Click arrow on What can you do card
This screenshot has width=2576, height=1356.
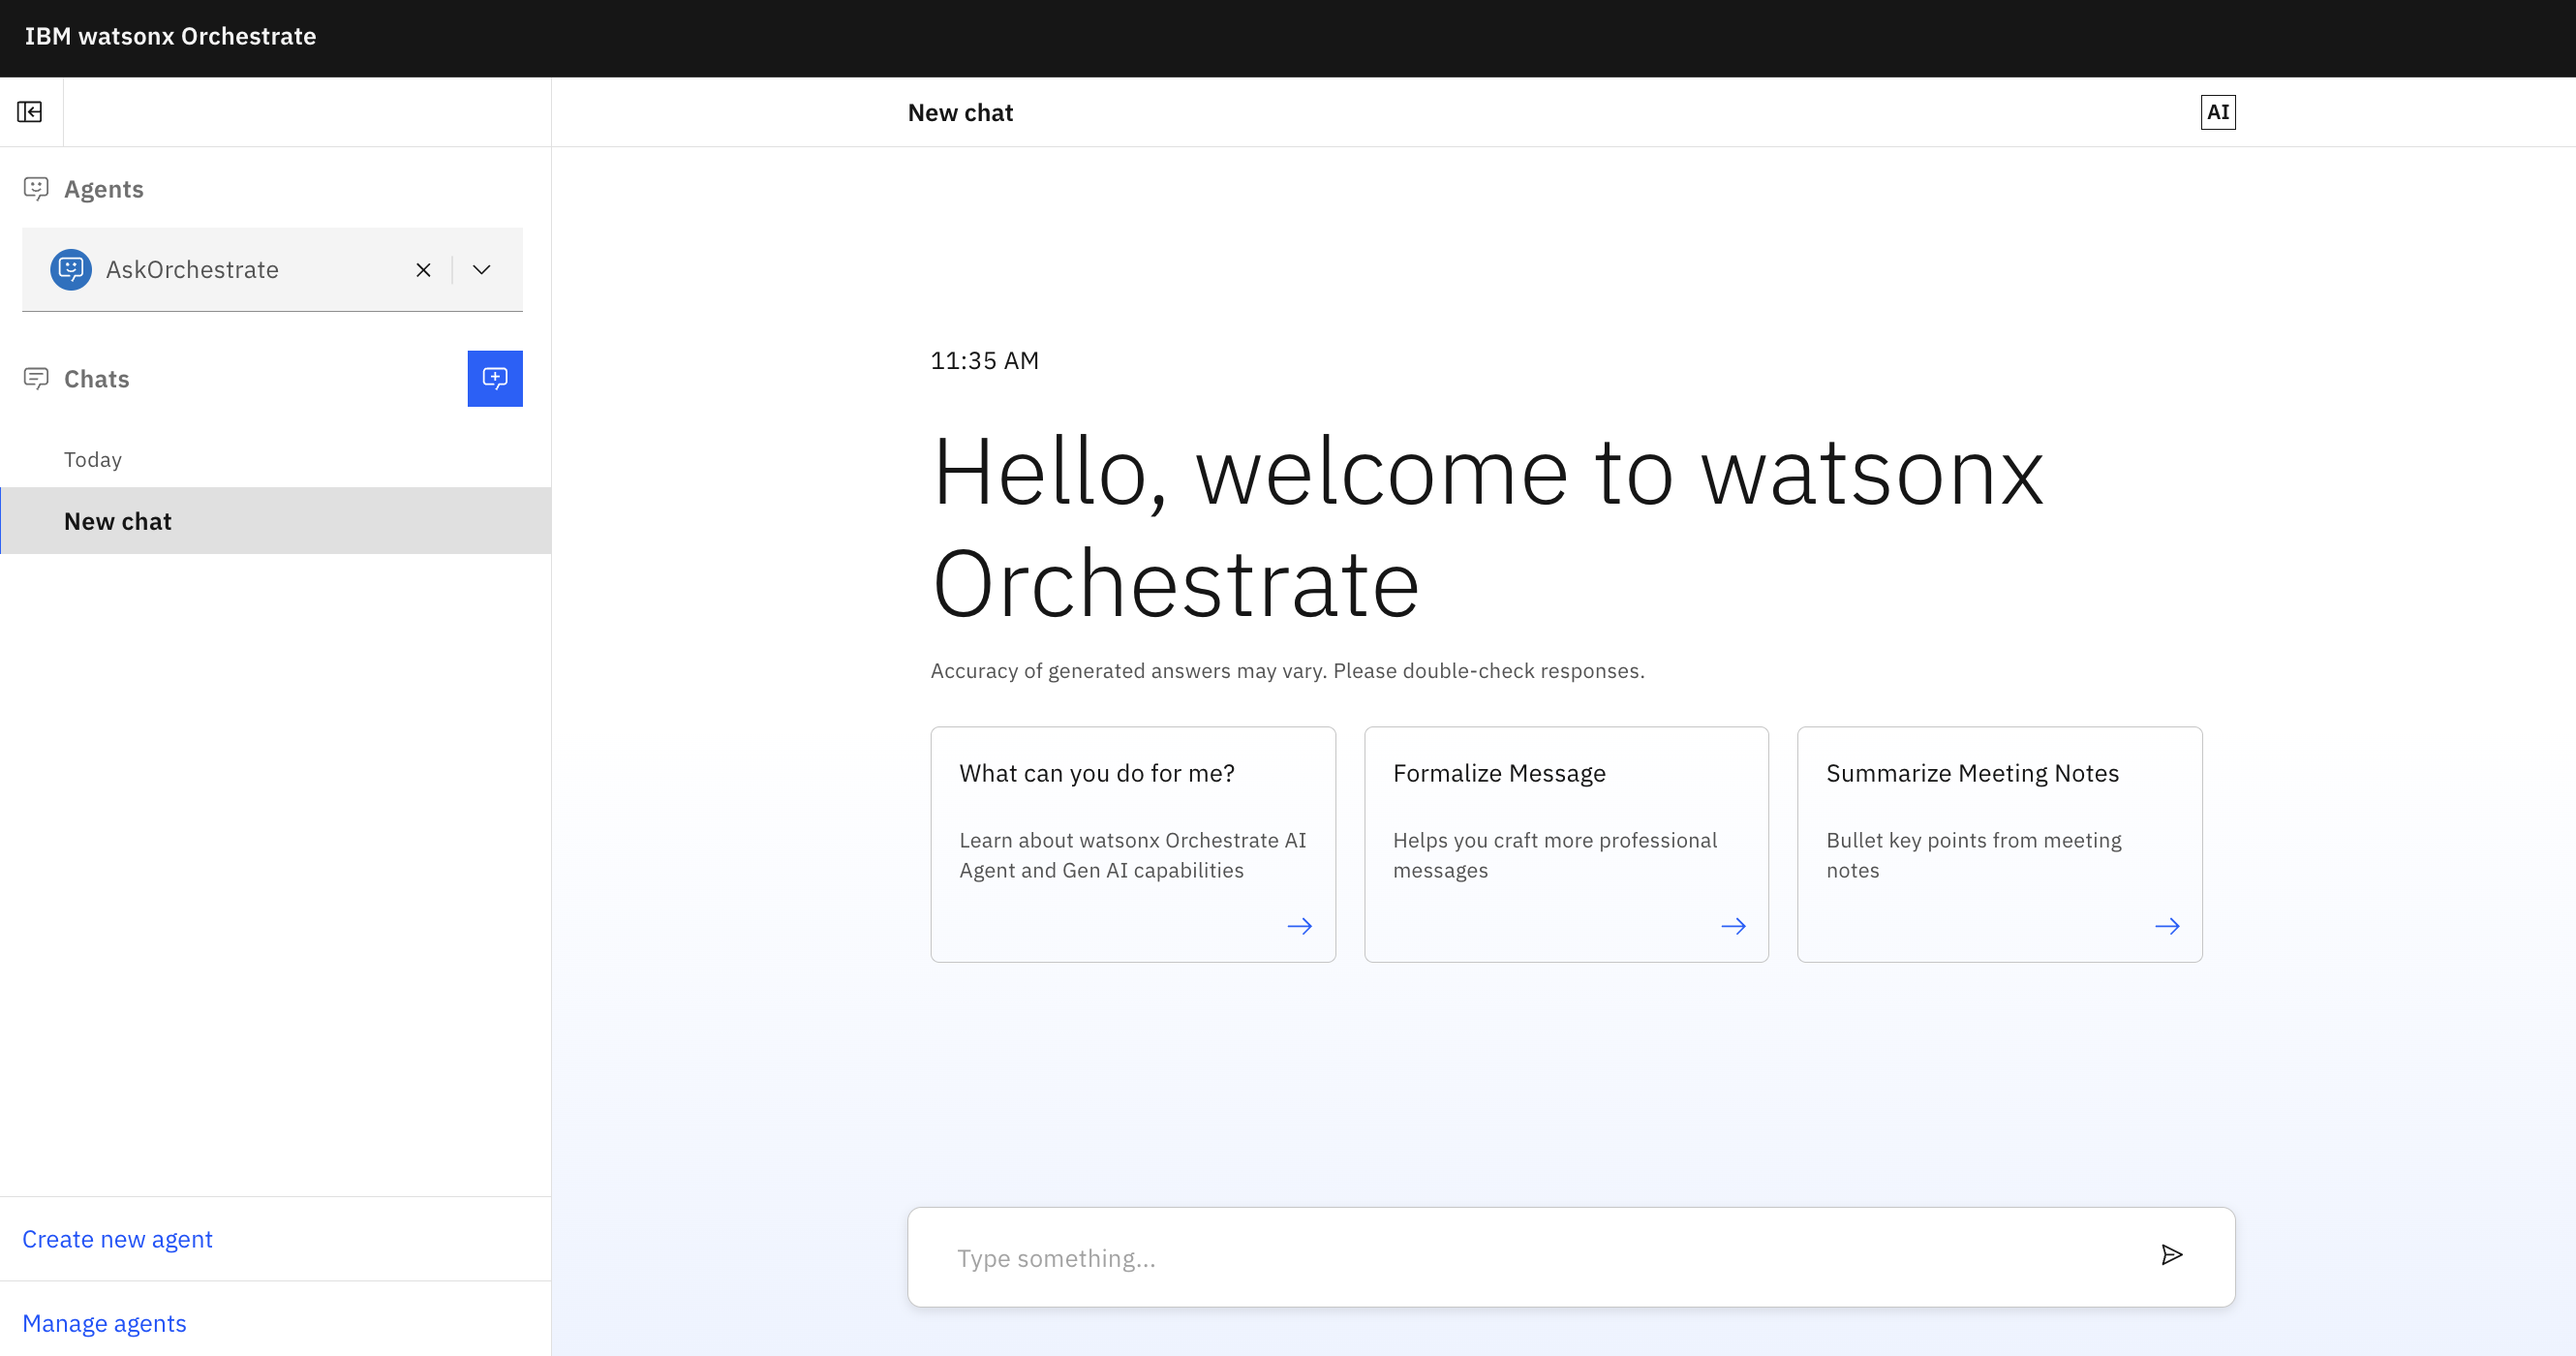click(1300, 926)
